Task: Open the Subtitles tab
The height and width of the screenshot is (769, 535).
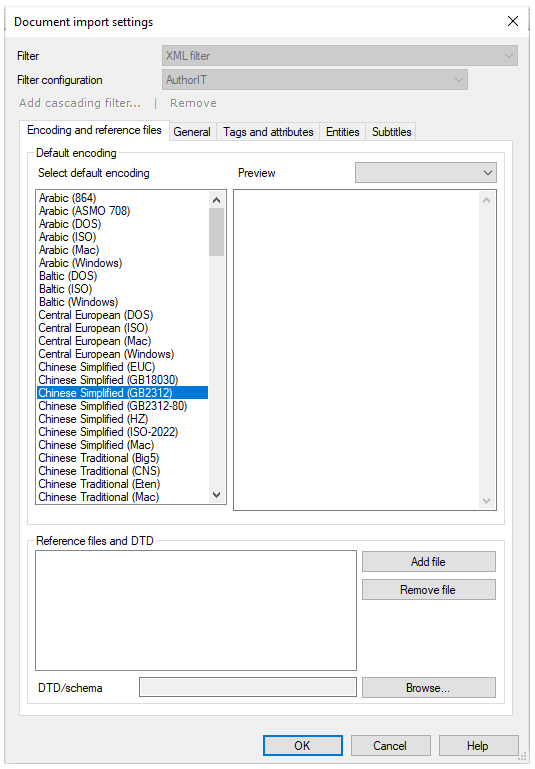Action: (x=391, y=132)
